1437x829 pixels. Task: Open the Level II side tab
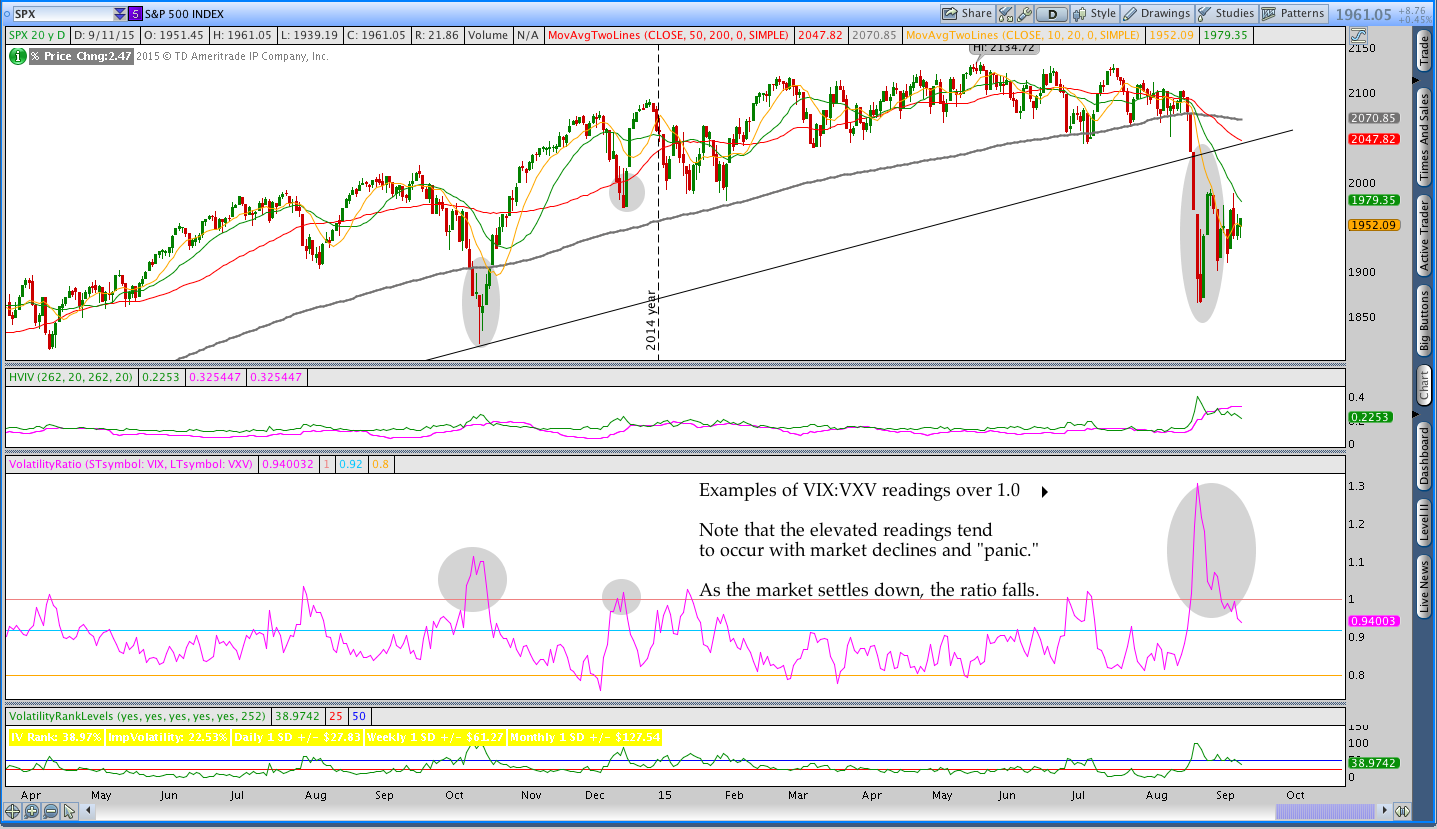[x=1425, y=524]
